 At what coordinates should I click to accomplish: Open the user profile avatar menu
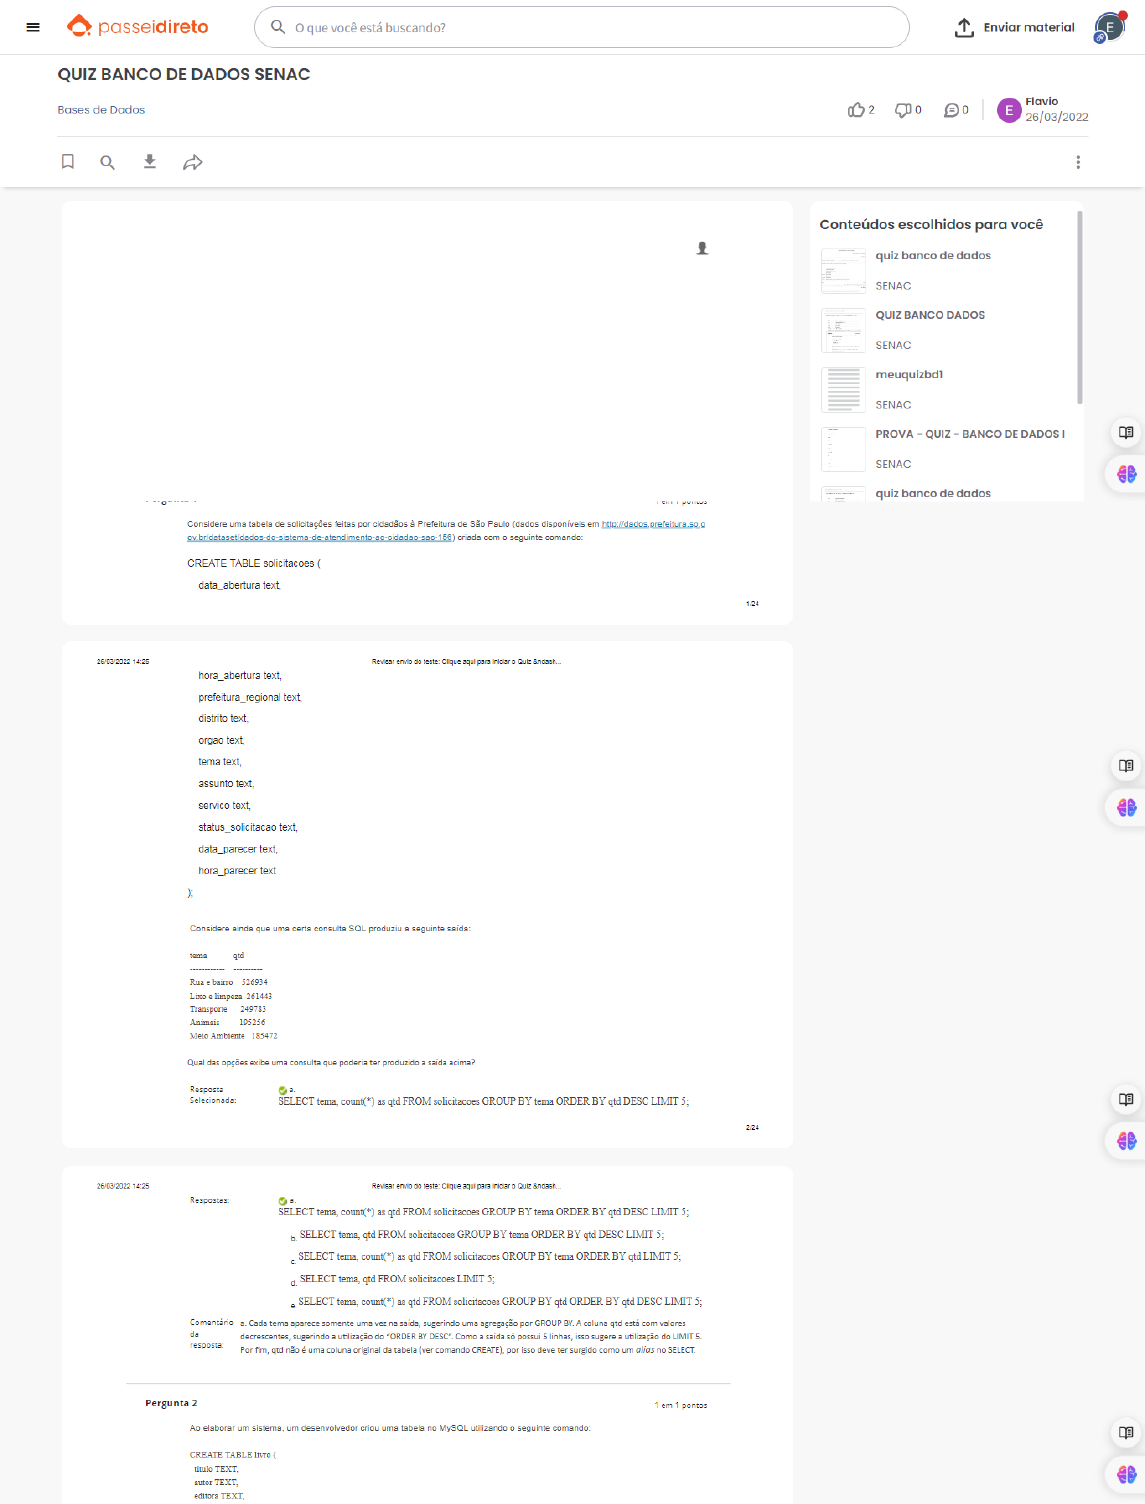click(1109, 27)
